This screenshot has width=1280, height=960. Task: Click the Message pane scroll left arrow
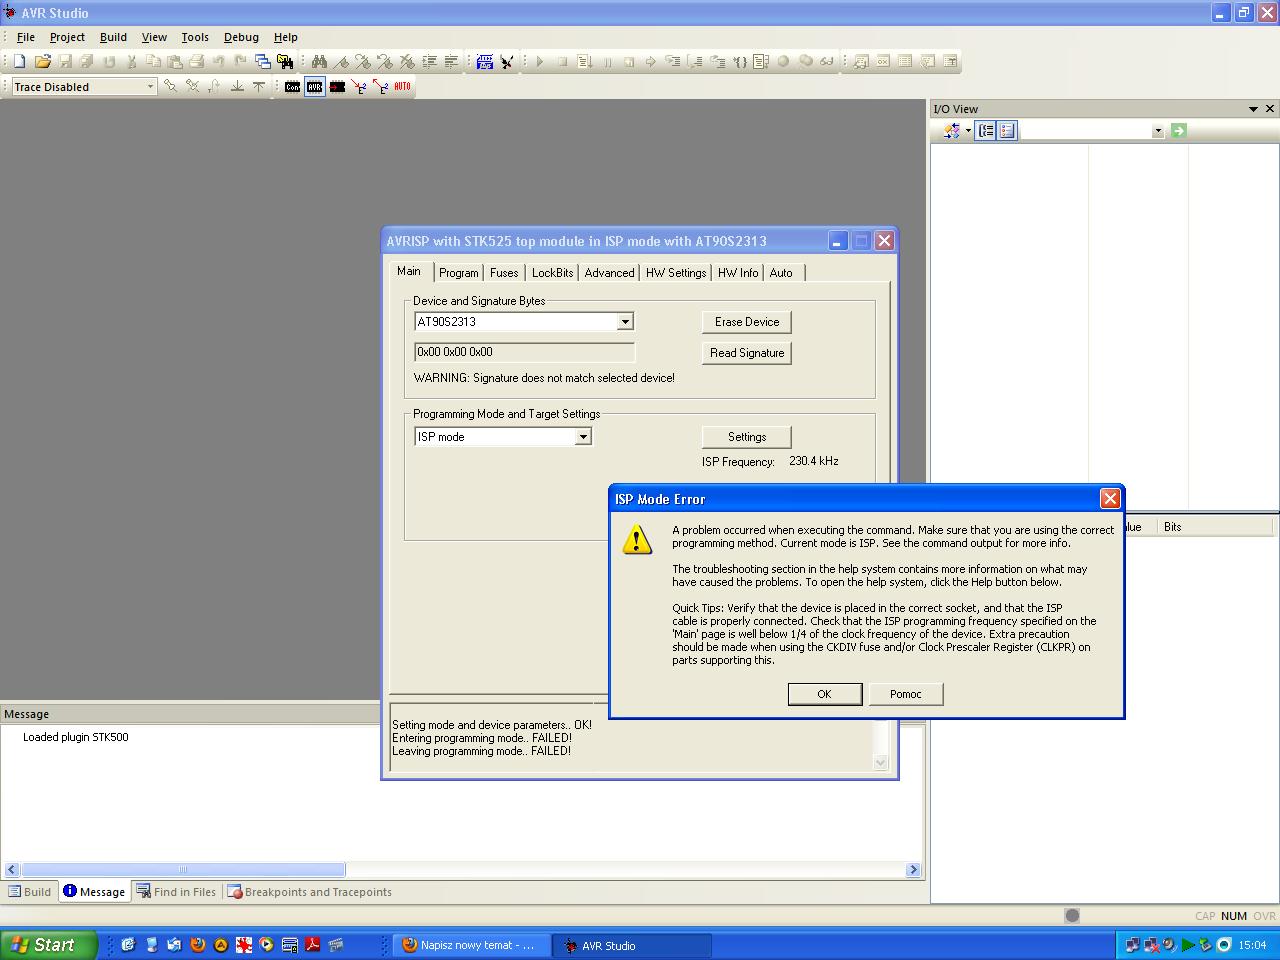pyautogui.click(x=12, y=870)
